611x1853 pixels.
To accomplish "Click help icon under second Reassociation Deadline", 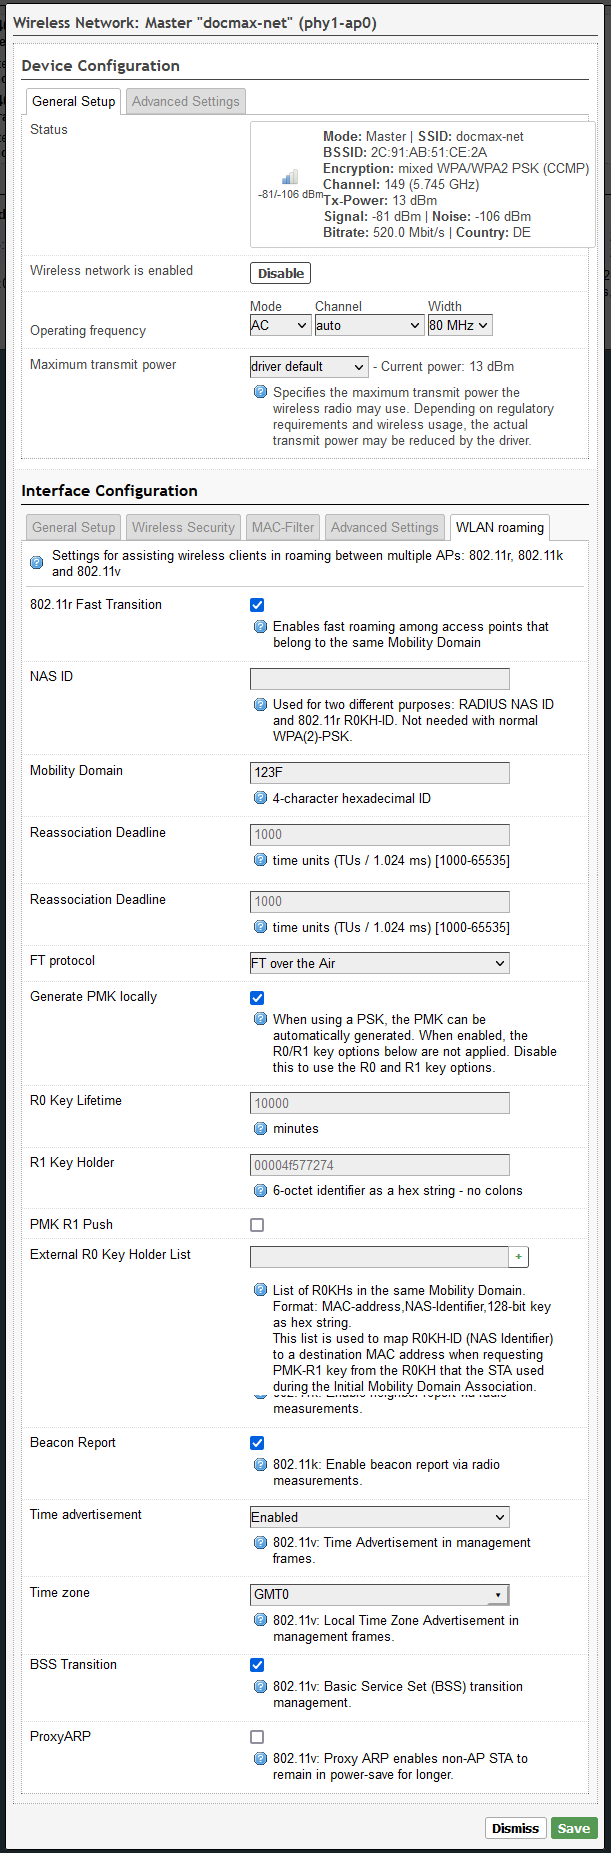I will point(260,927).
